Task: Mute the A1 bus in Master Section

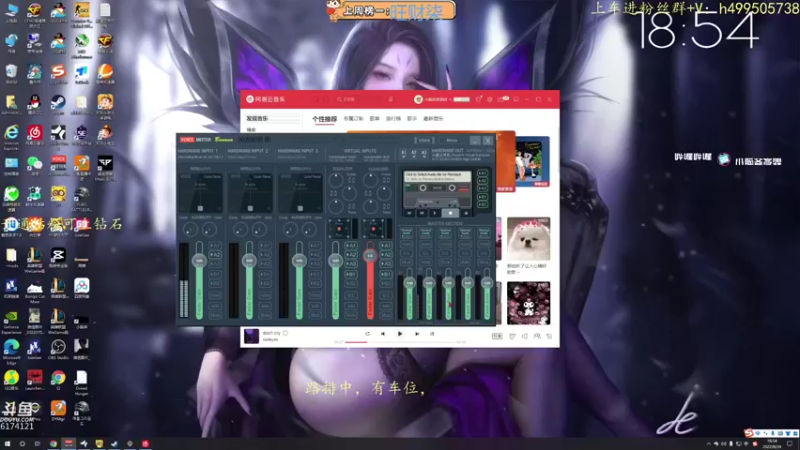Action: (x=407, y=262)
